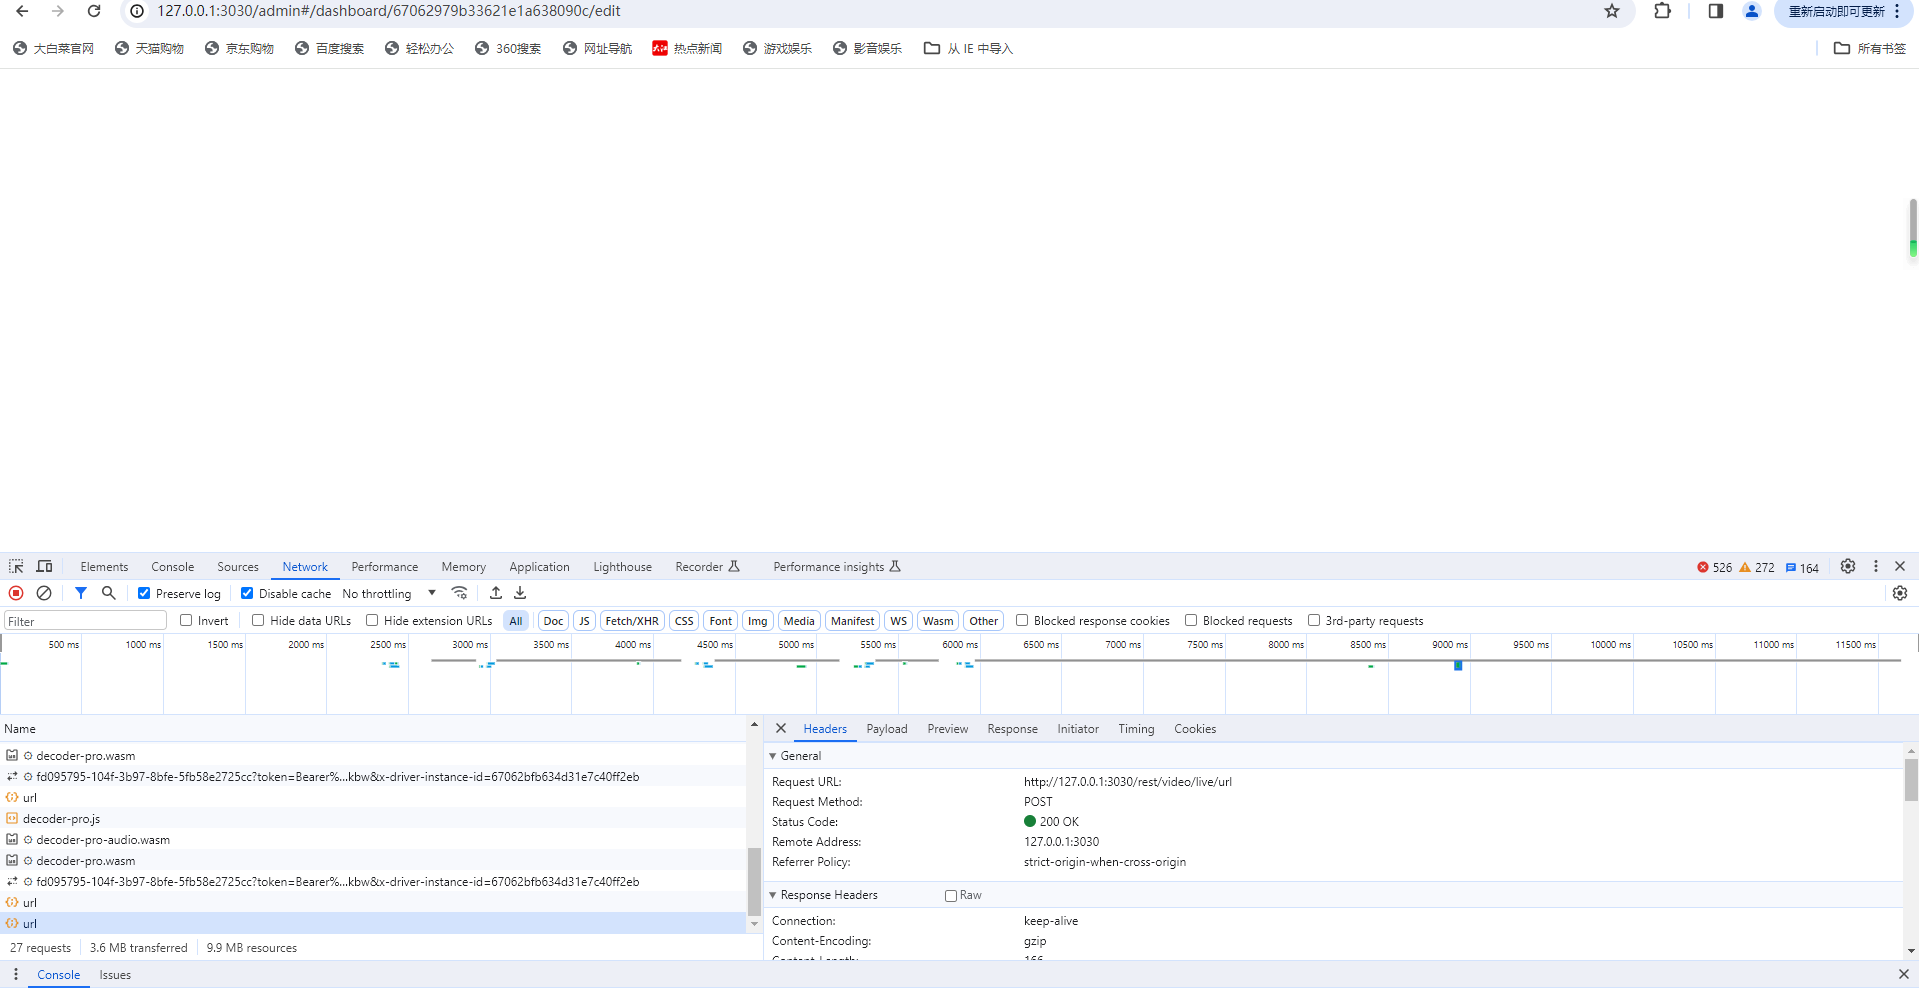The image size is (1919, 988).
Task: Enable 3rd-party requests checkbox
Action: pyautogui.click(x=1314, y=620)
